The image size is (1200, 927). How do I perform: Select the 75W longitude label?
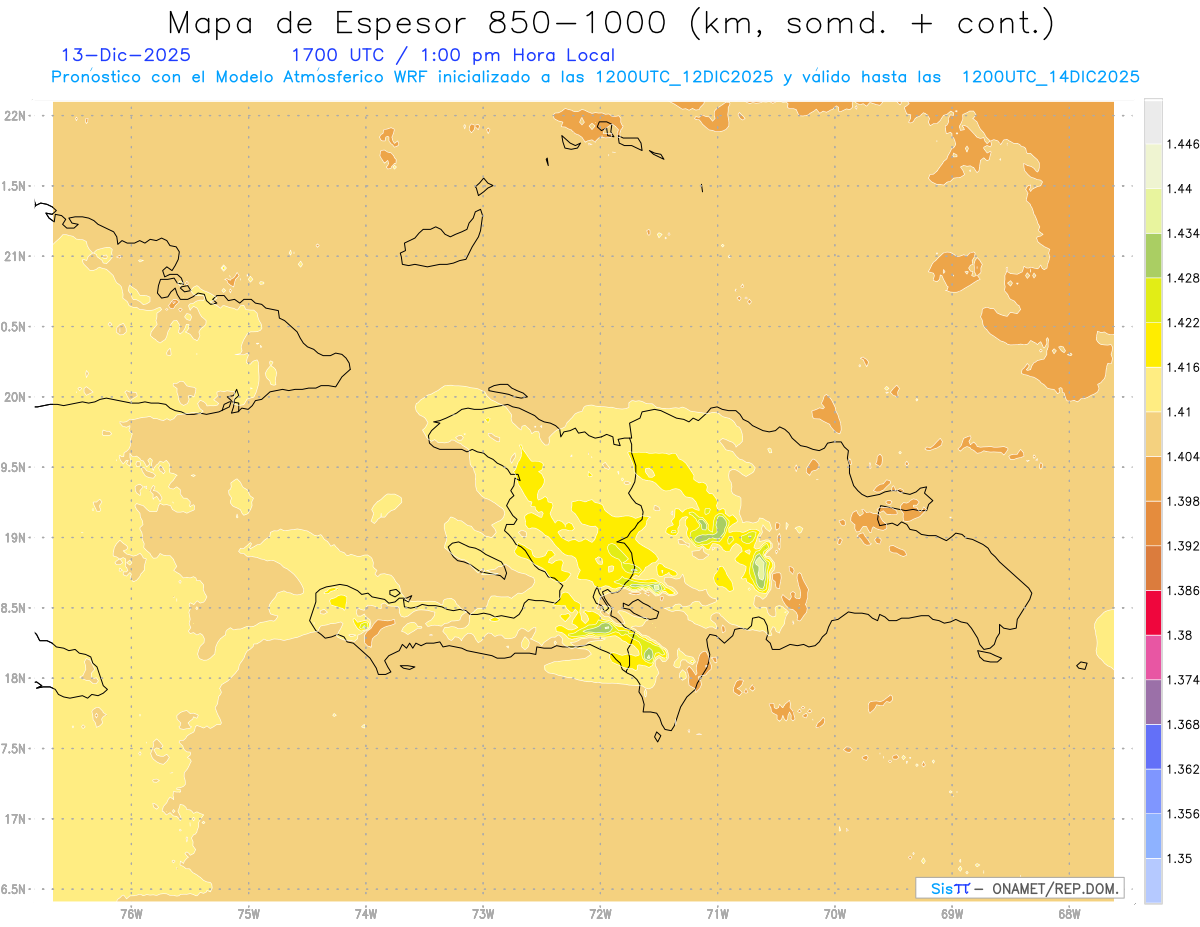click(249, 913)
